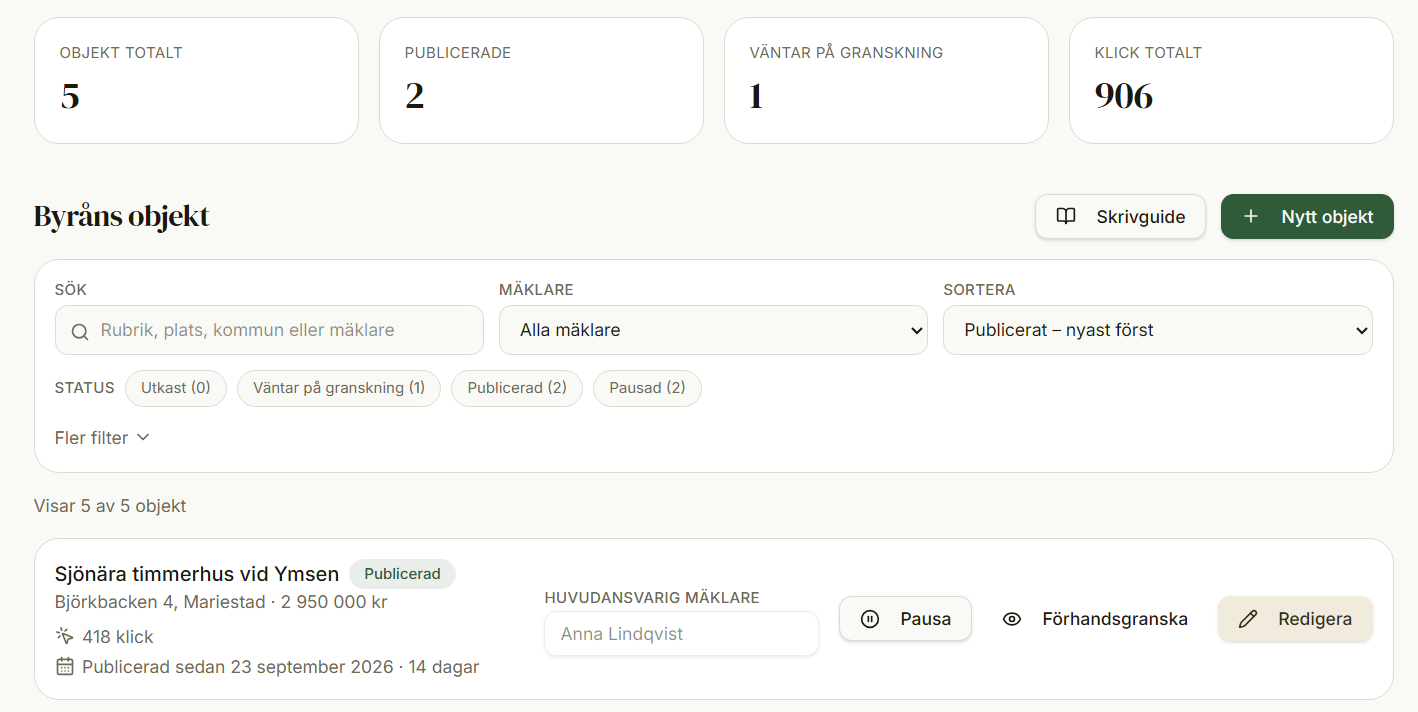1418x712 pixels.
Task: Toggle the Publicerad (2) status filter
Action: pyautogui.click(x=517, y=388)
